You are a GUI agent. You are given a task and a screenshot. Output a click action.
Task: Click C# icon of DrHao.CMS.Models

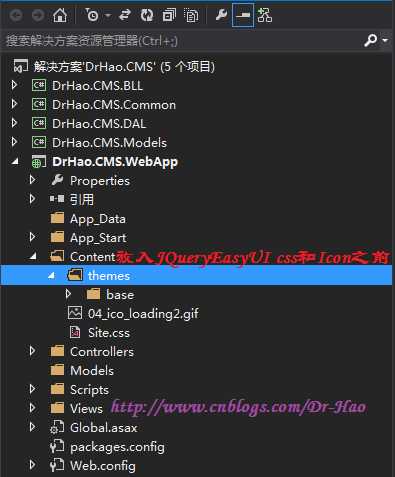coord(39,142)
